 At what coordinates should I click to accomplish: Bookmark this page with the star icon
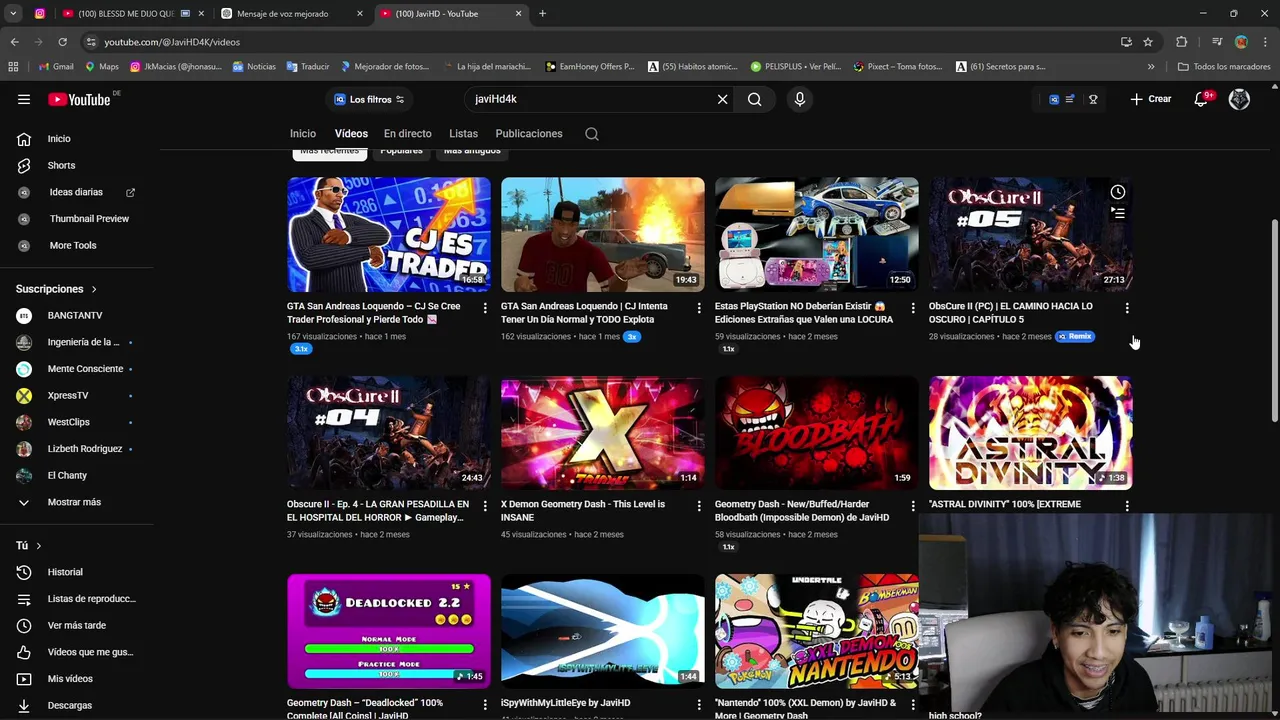pos(1148,42)
